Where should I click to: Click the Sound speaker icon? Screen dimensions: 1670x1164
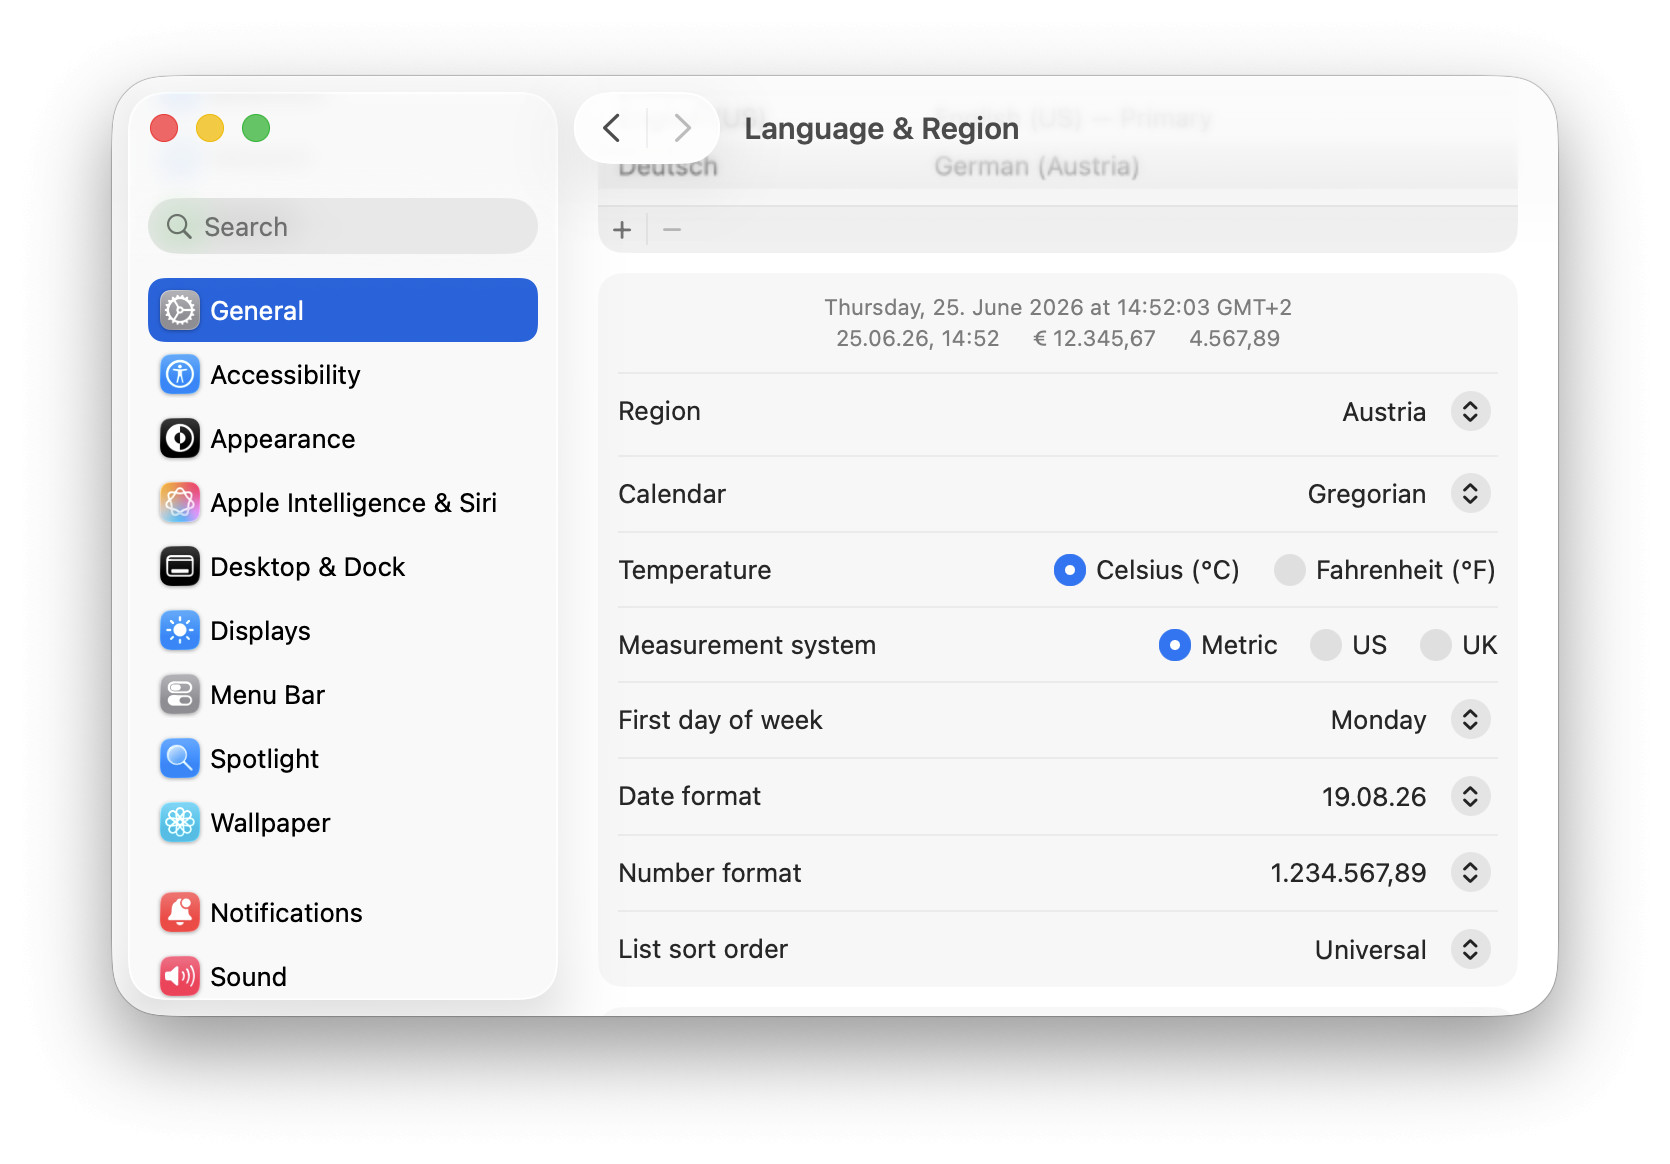pos(180,977)
